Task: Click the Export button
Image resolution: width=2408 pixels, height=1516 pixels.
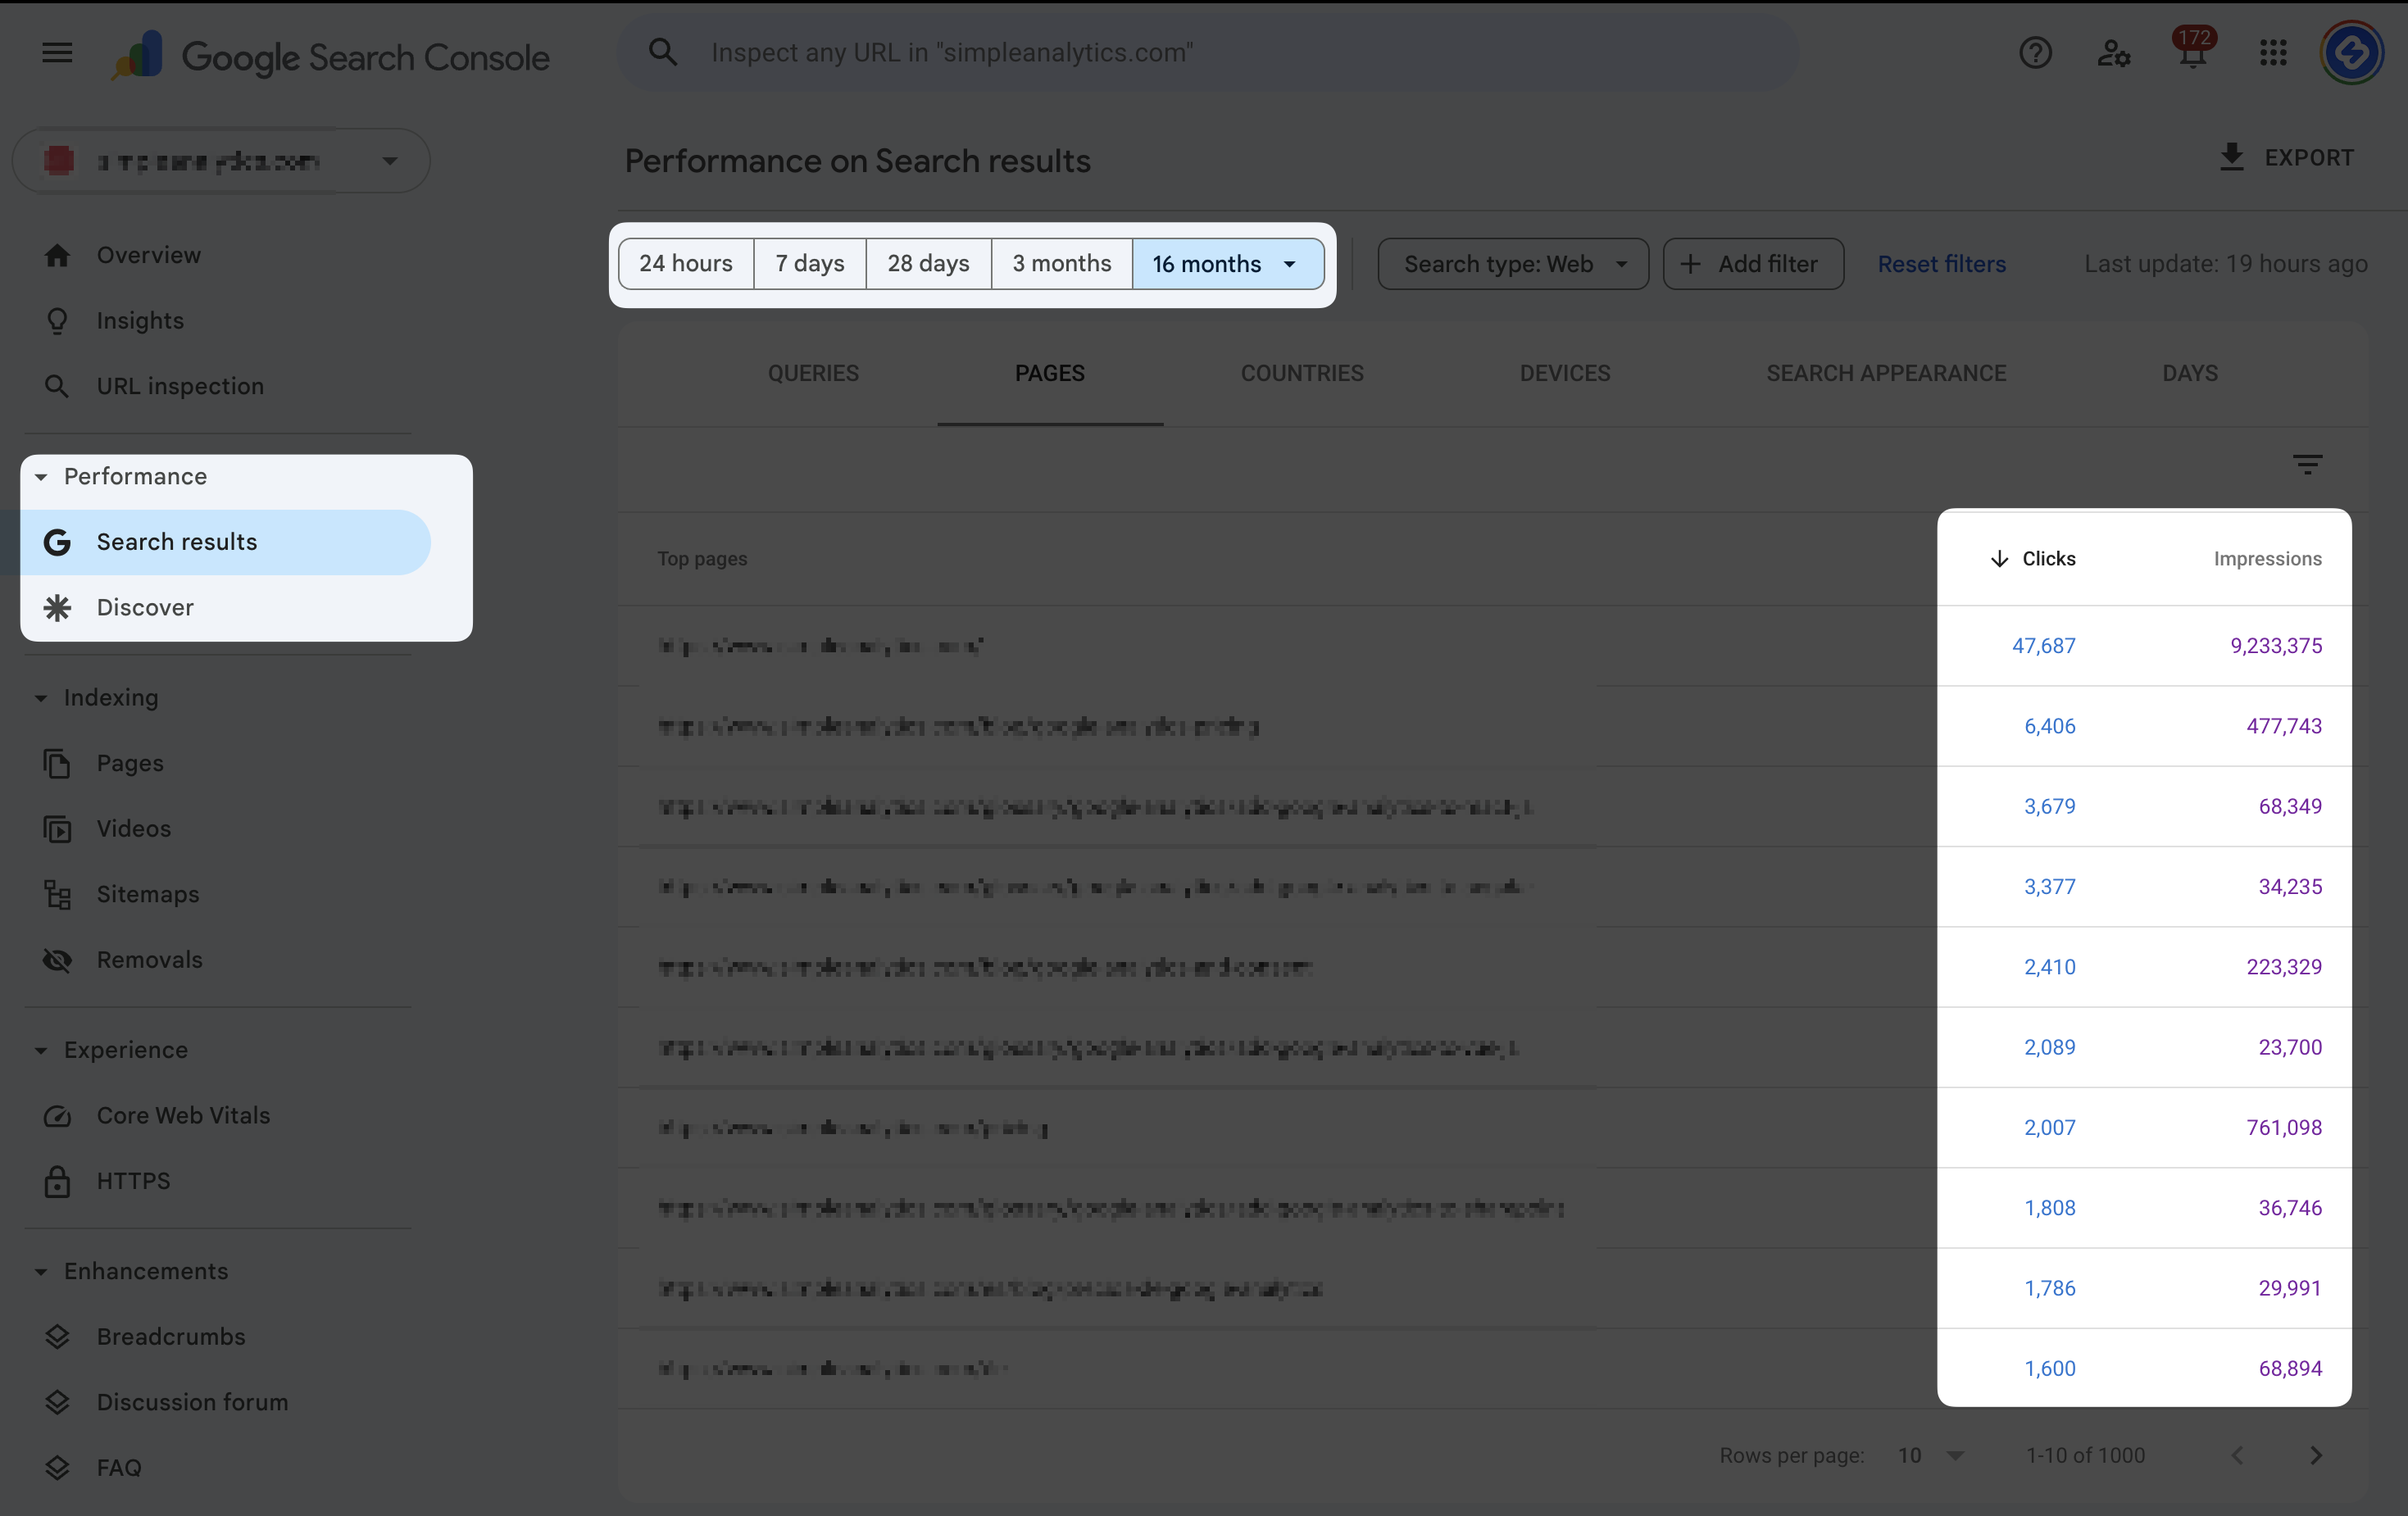Action: click(x=2286, y=158)
